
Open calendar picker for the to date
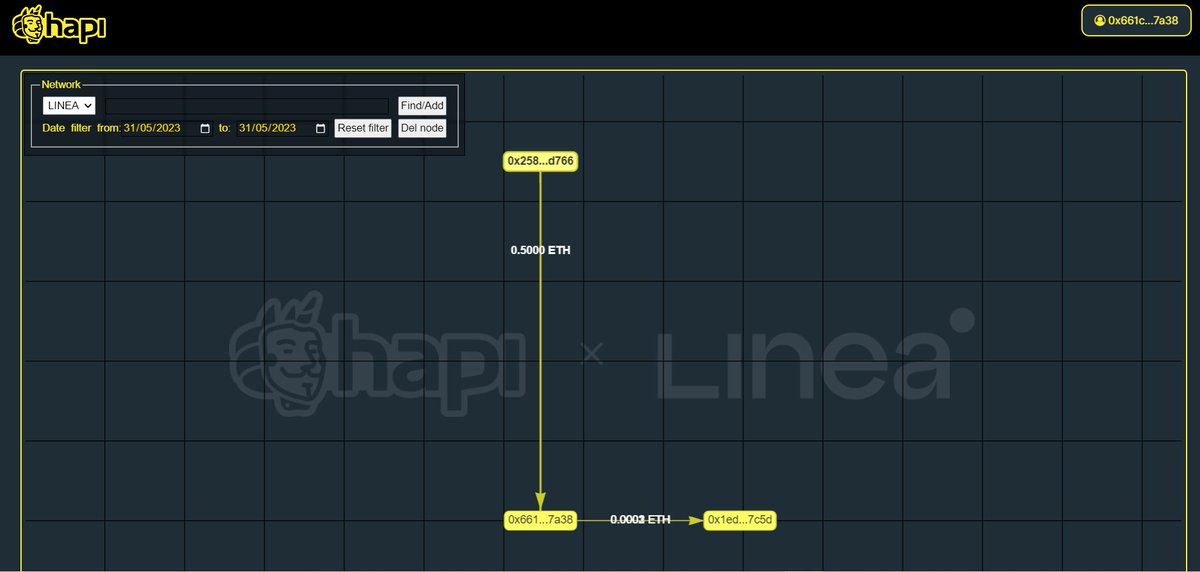click(x=321, y=128)
